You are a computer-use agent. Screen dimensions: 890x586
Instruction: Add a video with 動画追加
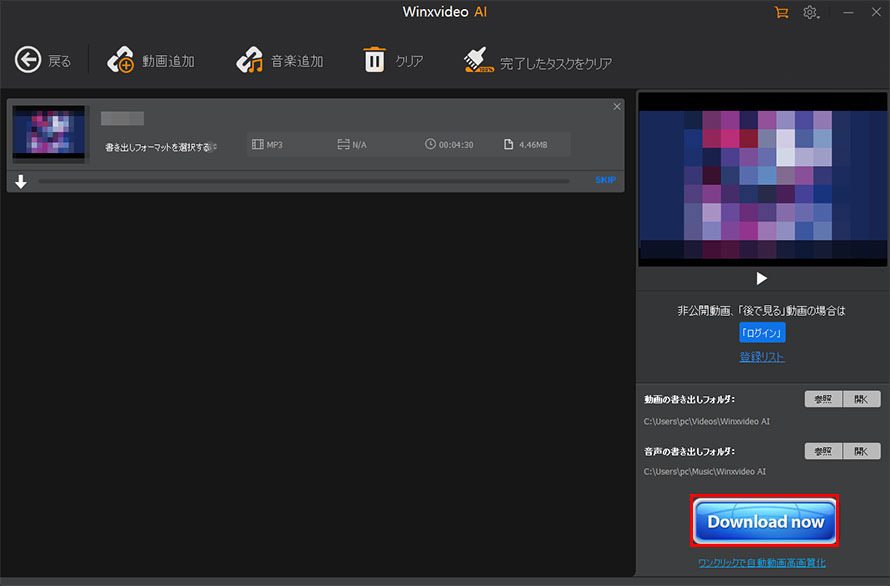click(x=151, y=60)
